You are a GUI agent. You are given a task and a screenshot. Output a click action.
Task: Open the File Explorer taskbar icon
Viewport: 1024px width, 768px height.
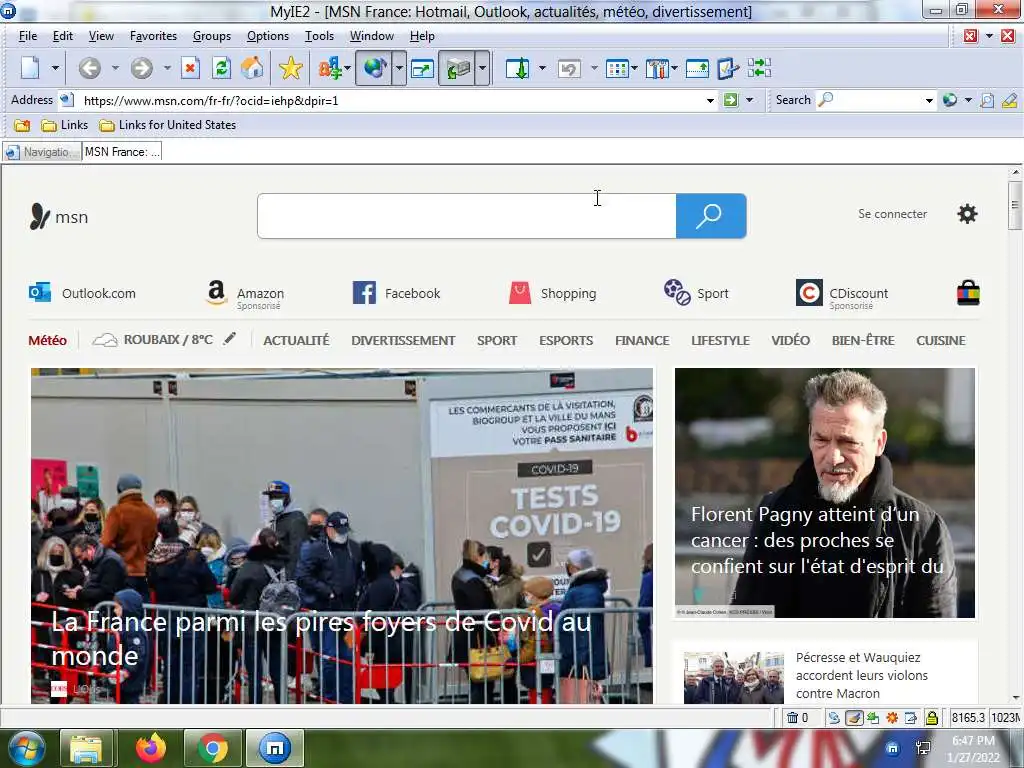[x=86, y=748]
